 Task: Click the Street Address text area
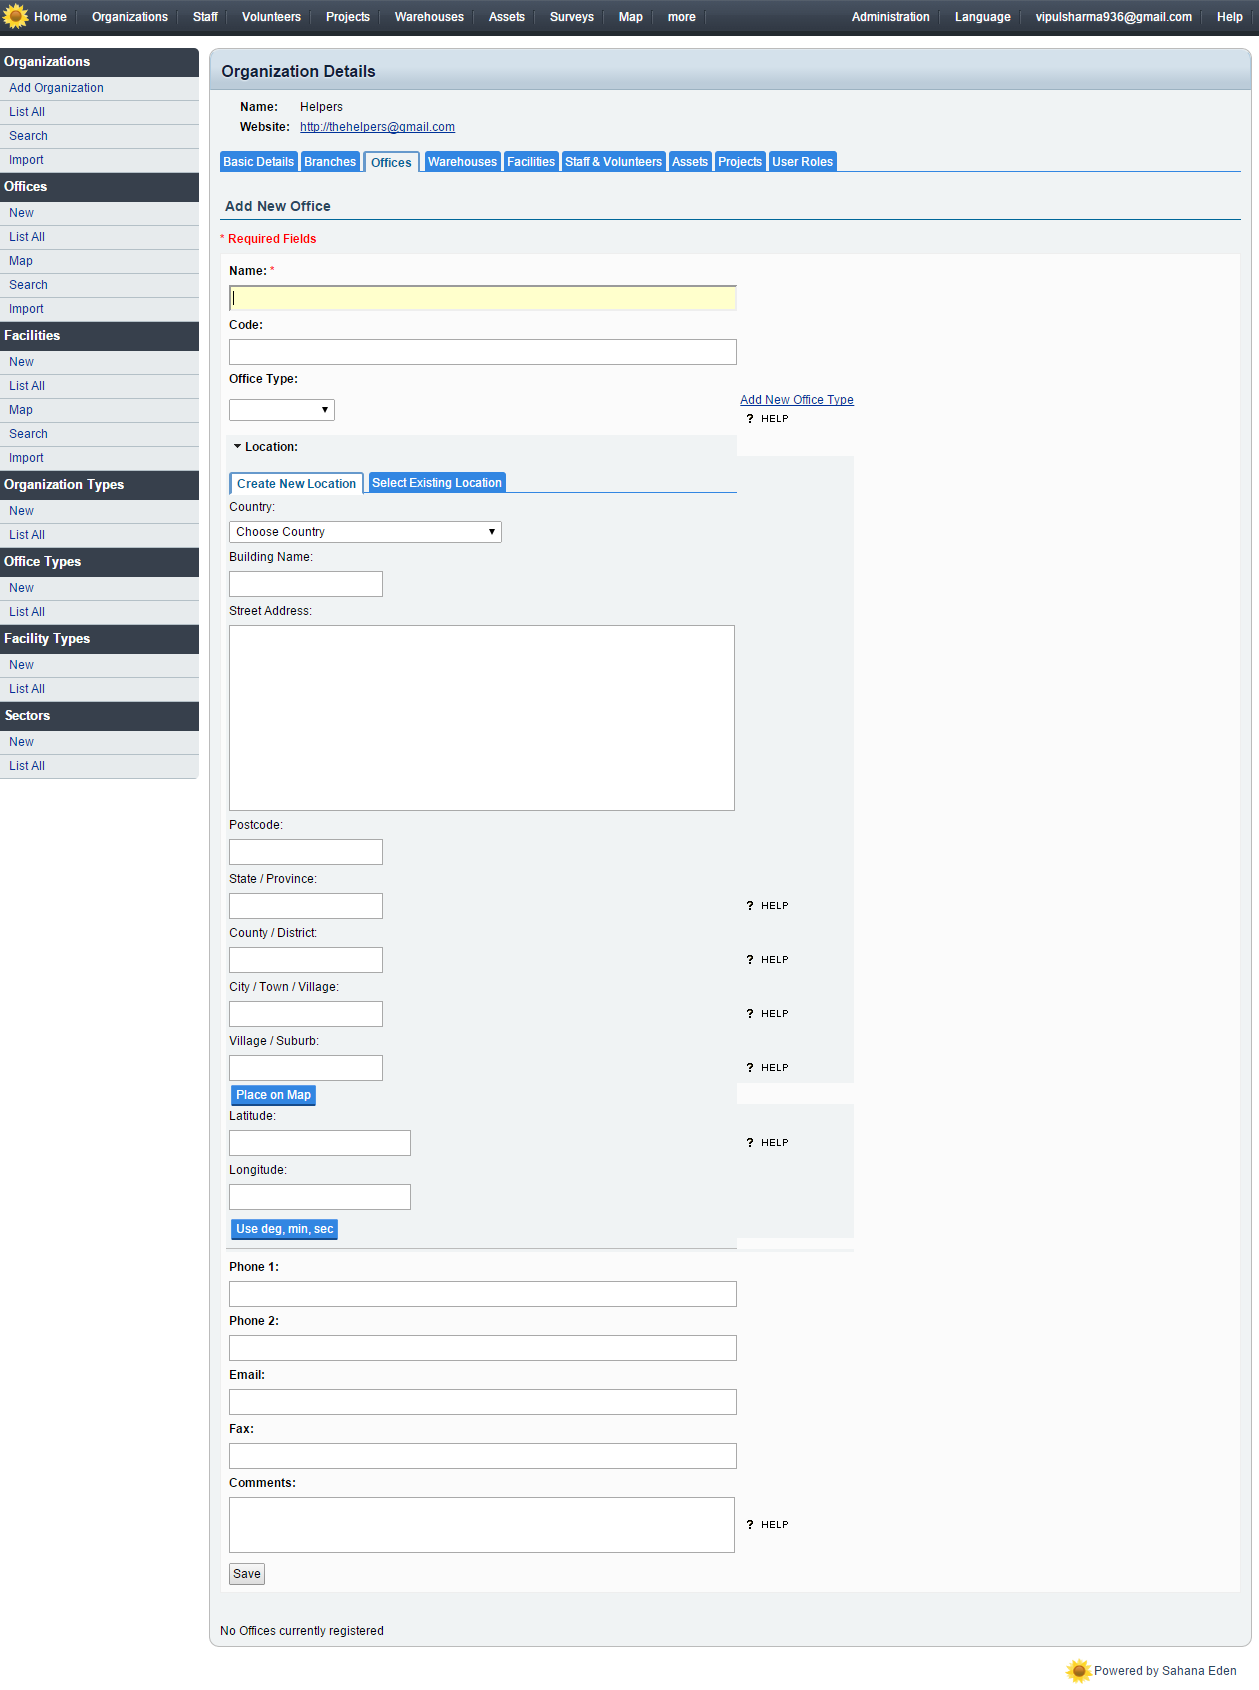pos(481,718)
